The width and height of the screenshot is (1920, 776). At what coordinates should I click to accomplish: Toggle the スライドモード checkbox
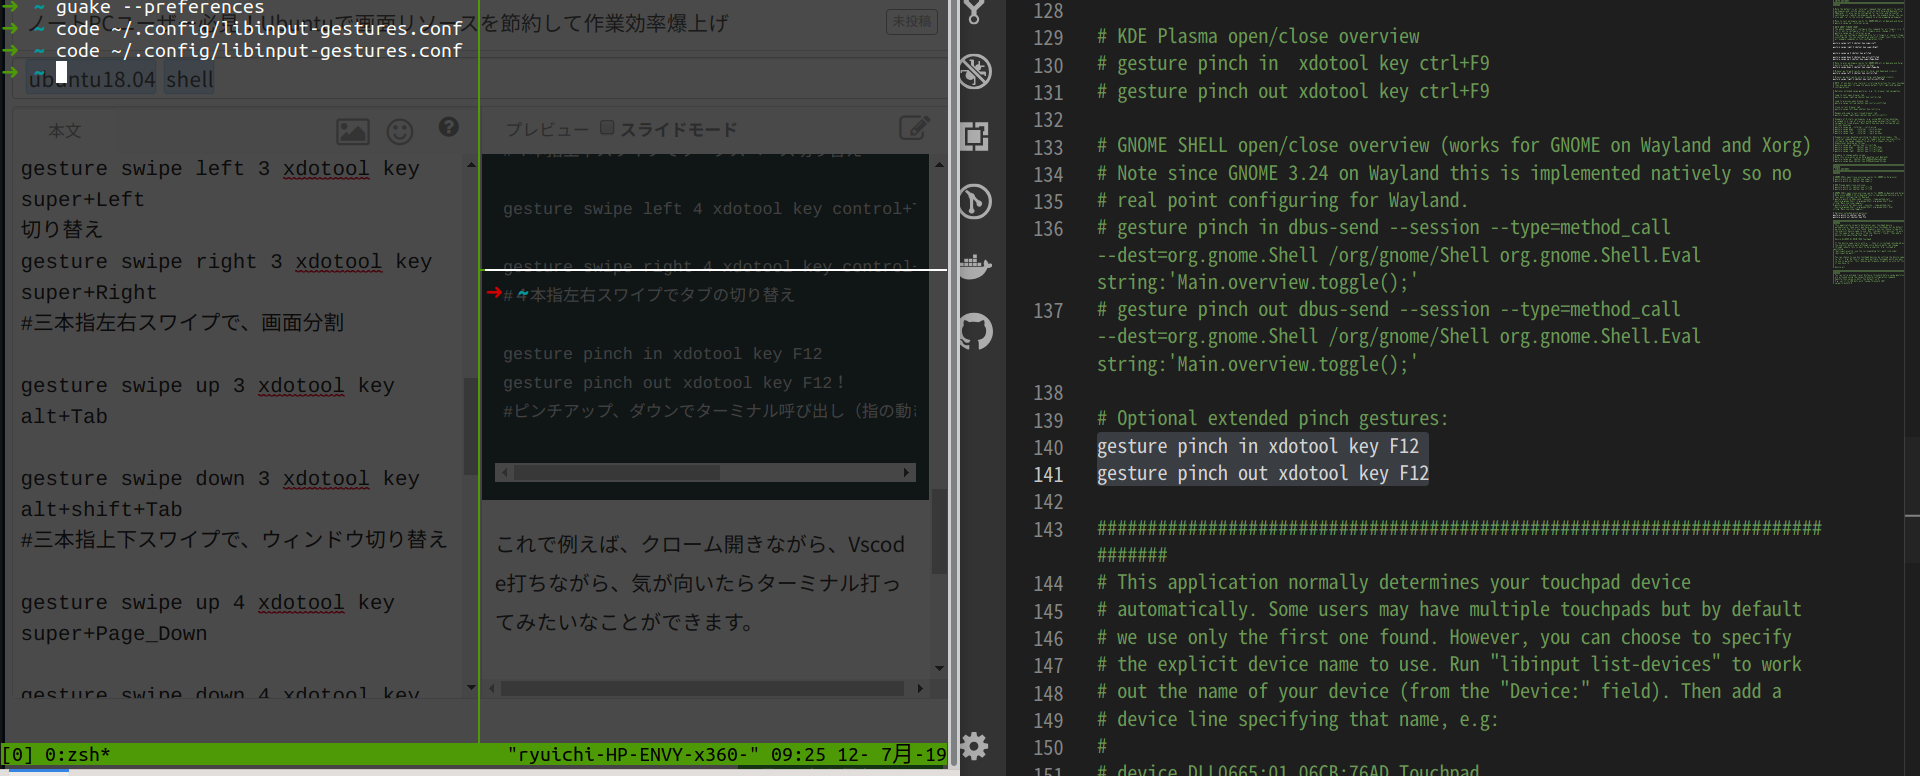click(x=607, y=128)
